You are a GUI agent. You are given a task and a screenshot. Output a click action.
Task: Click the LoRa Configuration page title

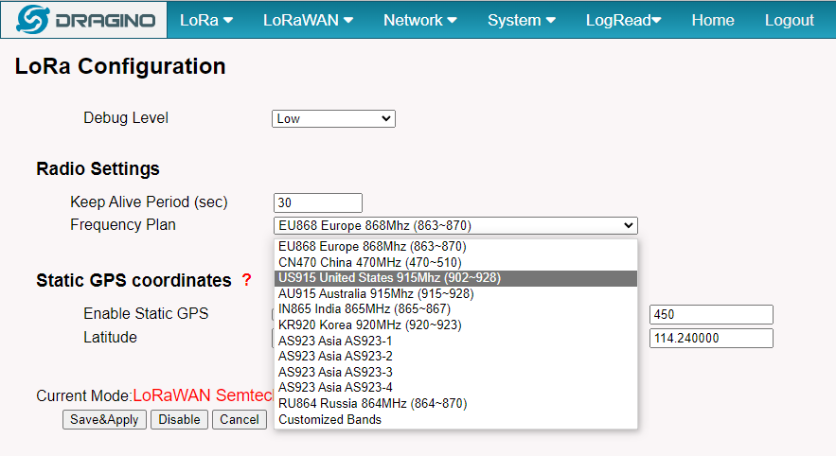pyautogui.click(x=120, y=67)
